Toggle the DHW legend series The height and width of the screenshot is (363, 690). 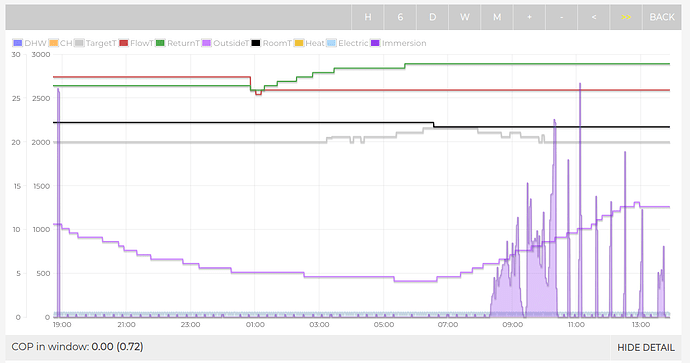30,43
